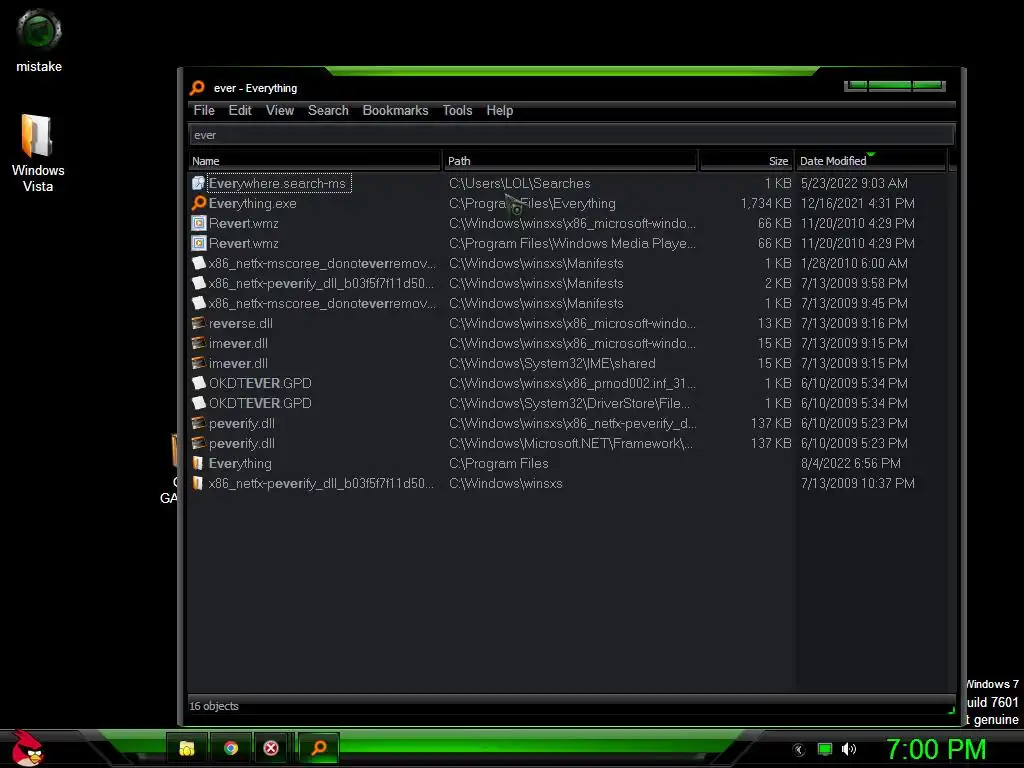Select the 'Windows Vista' desktop folder
The image size is (1024, 768).
[38, 153]
